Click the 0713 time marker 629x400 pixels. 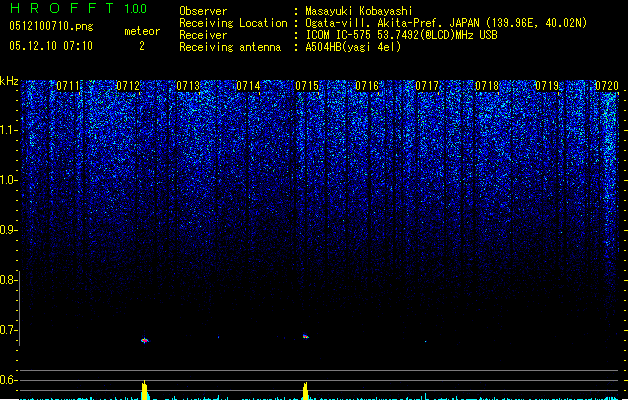pyautogui.click(x=188, y=86)
